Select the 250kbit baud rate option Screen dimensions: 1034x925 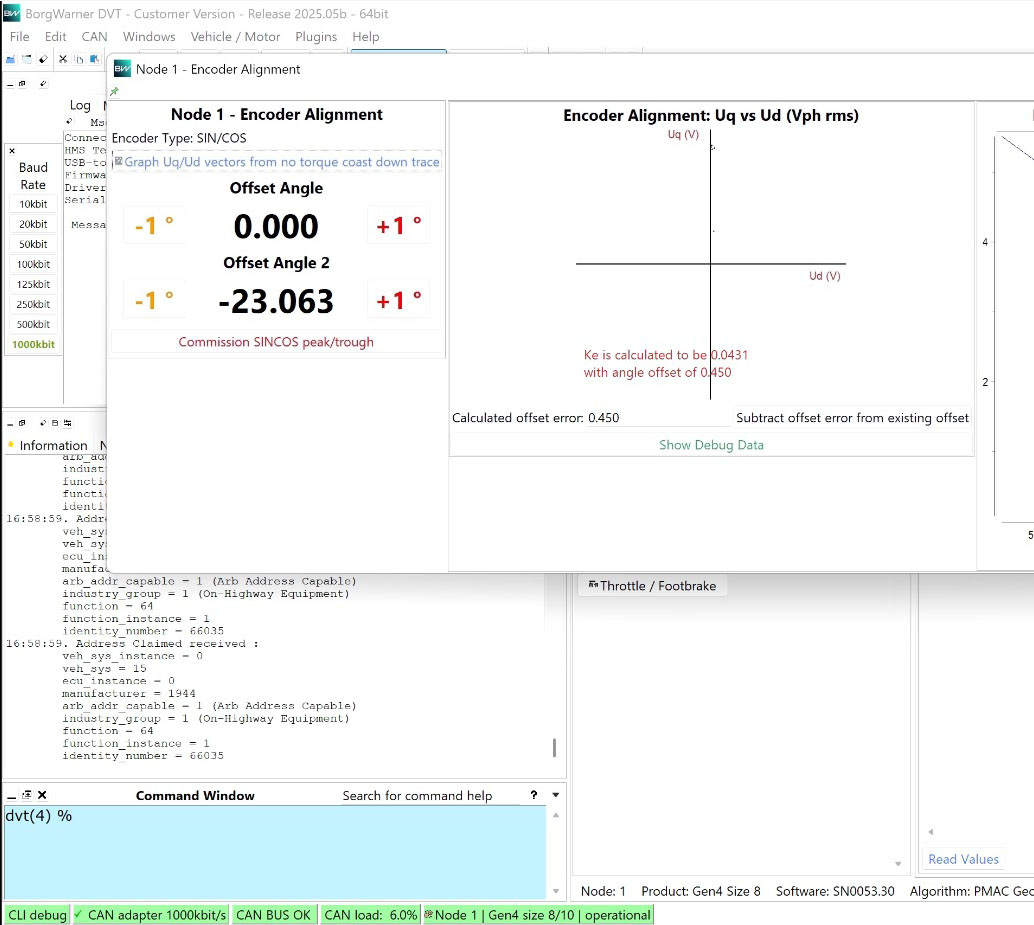33,304
